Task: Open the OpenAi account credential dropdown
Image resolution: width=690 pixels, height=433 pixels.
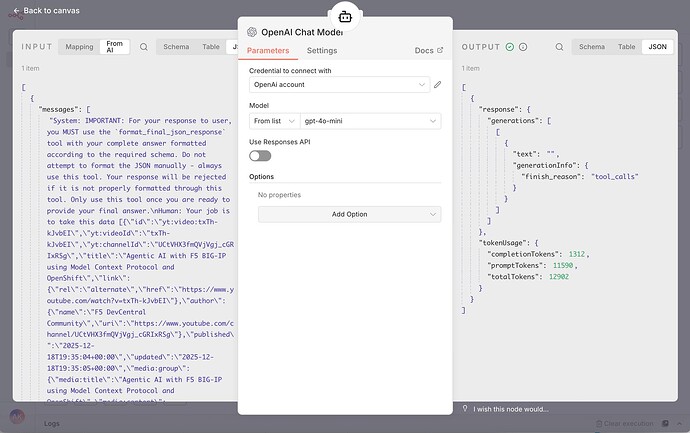Action: 338,85
